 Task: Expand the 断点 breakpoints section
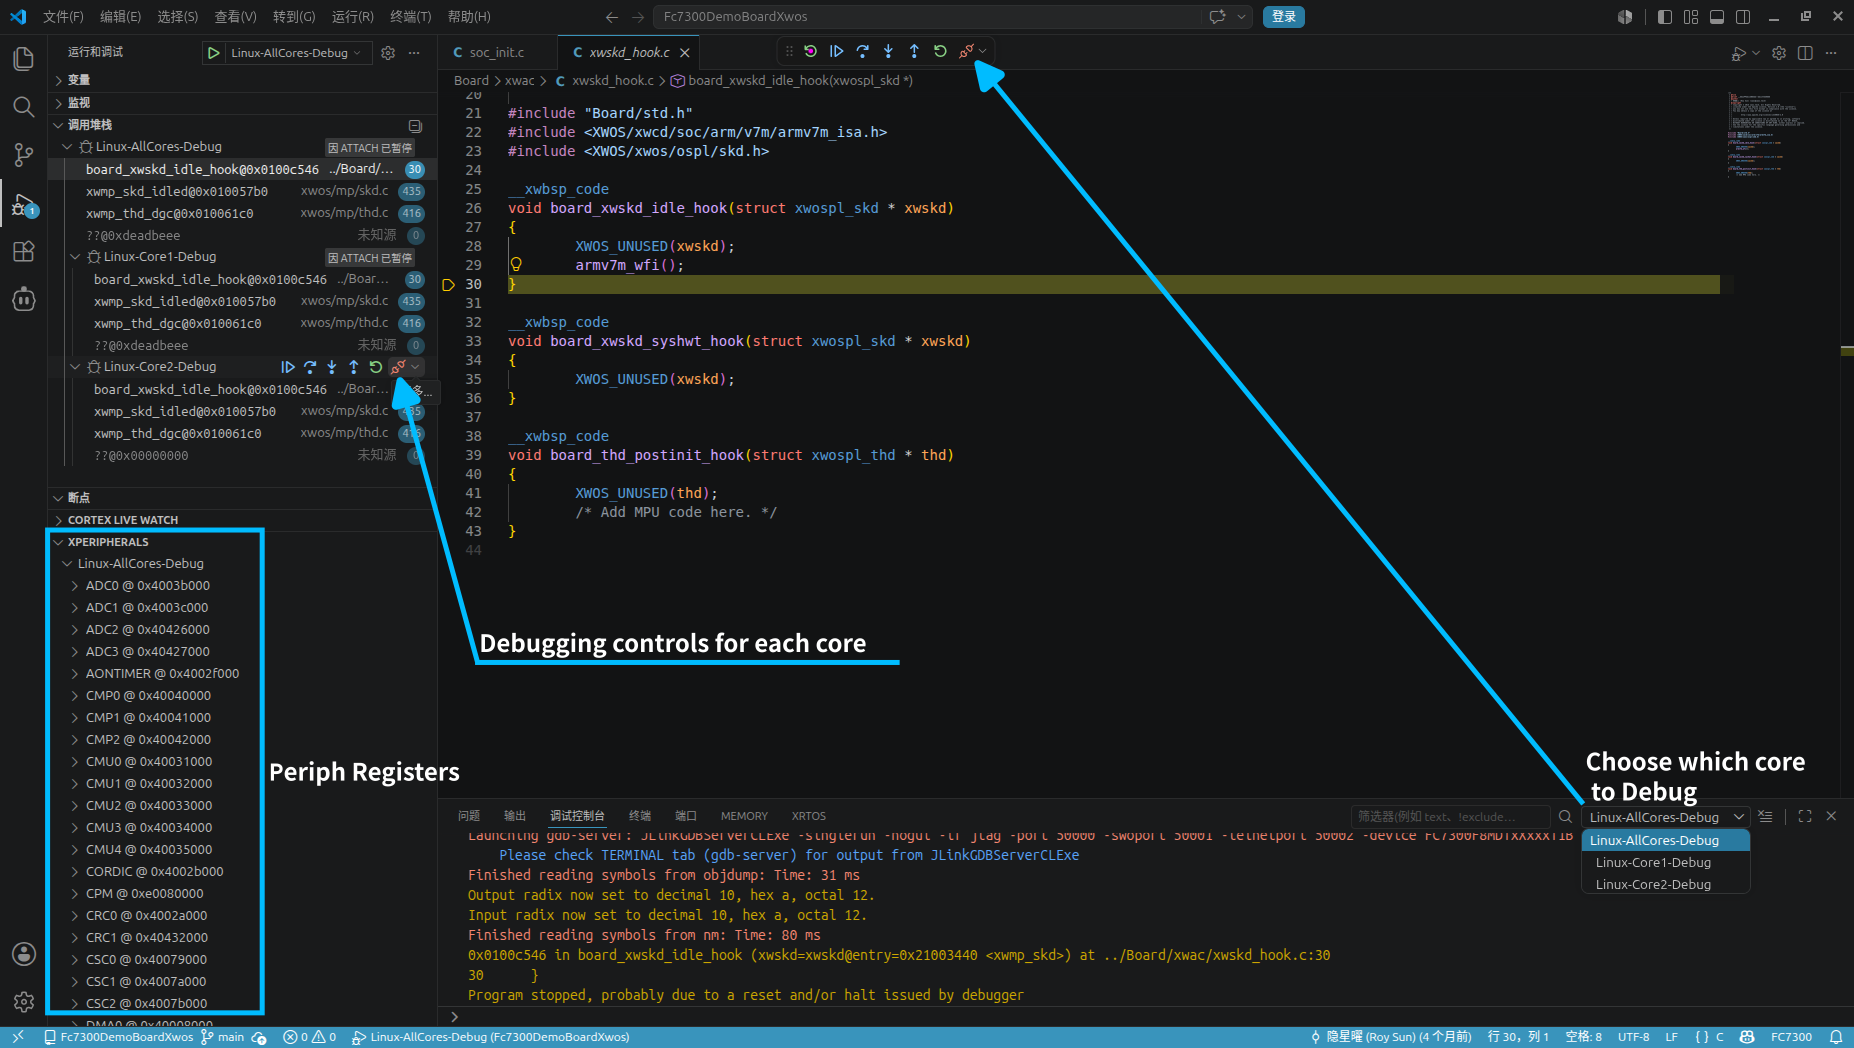[x=243, y=498]
